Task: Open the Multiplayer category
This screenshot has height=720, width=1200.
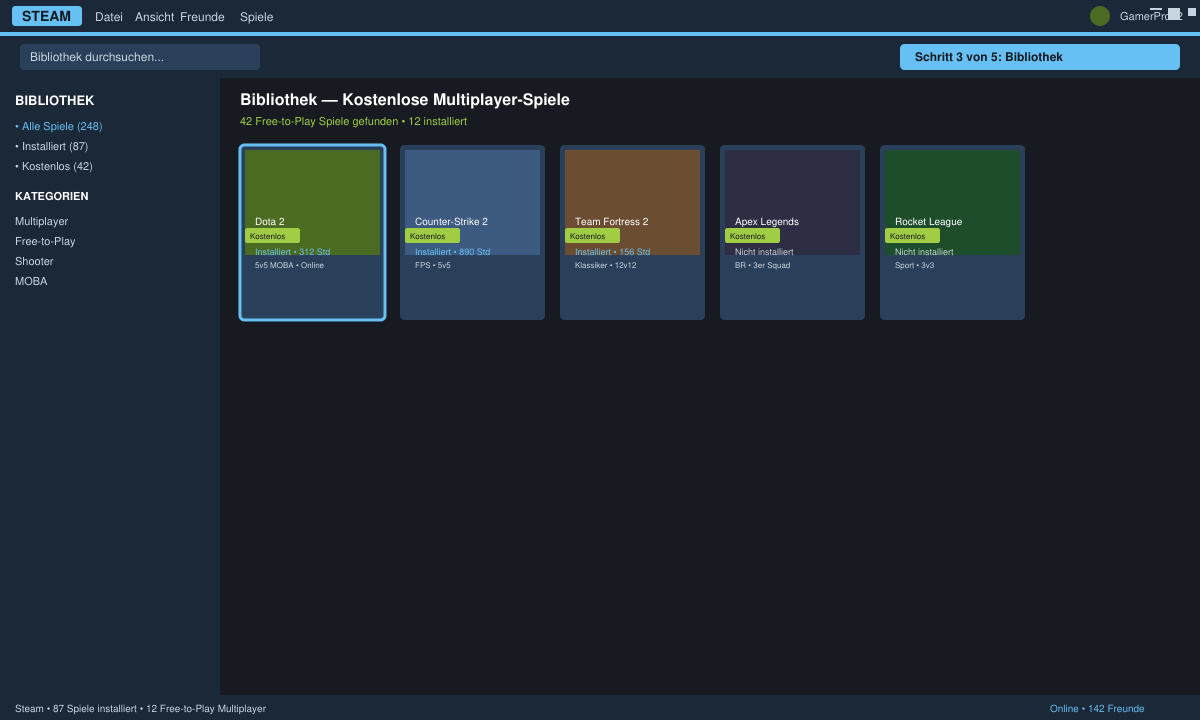Action: click(x=42, y=221)
